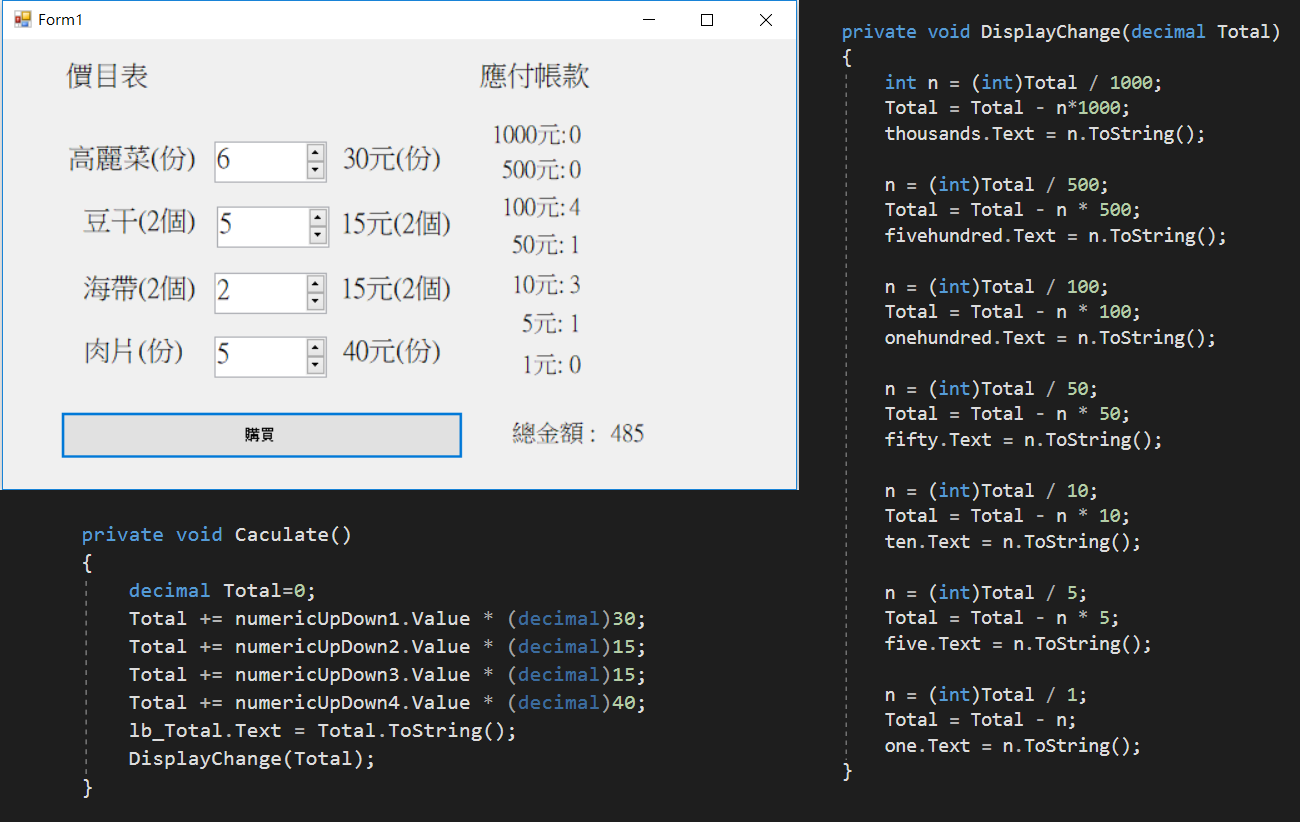1300x822 pixels.
Task: Click 'lb_Total.Text = Total.ToString();' code line
Action: tap(323, 731)
